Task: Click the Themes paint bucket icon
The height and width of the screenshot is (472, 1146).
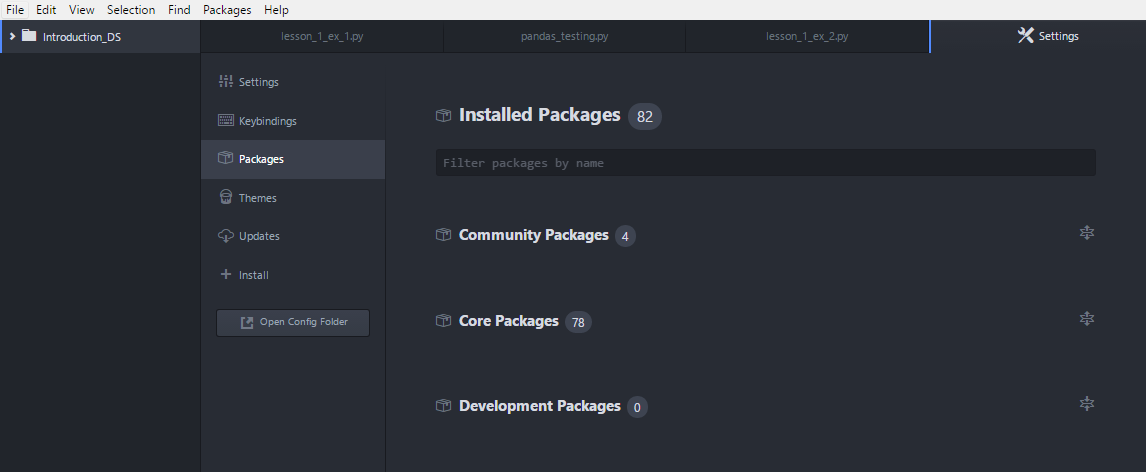Action: pos(225,198)
